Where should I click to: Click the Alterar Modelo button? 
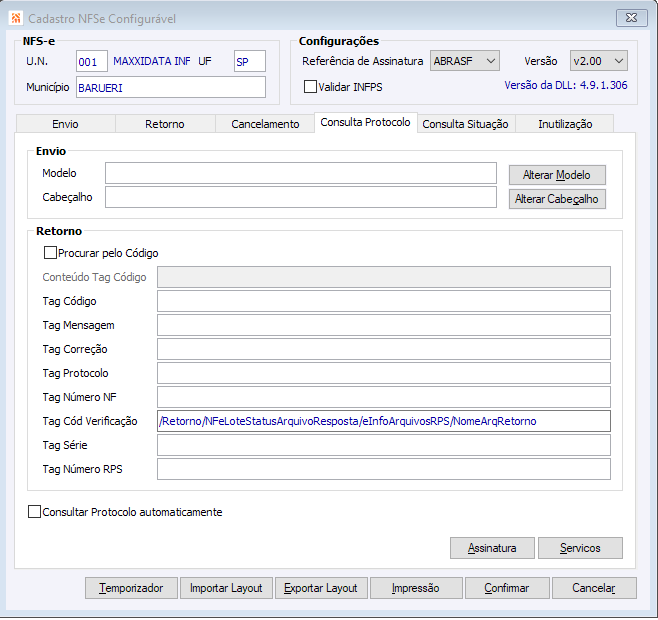(x=557, y=175)
